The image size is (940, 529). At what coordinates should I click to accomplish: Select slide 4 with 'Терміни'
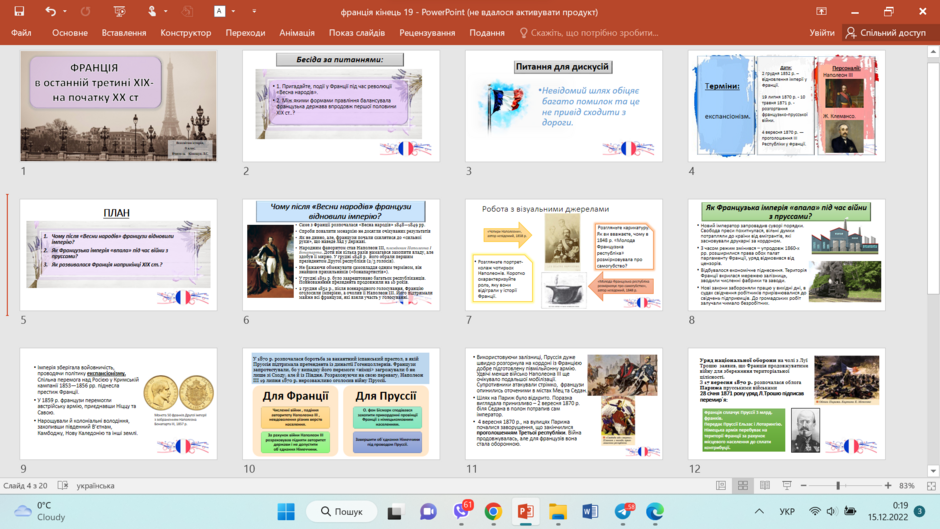point(787,106)
